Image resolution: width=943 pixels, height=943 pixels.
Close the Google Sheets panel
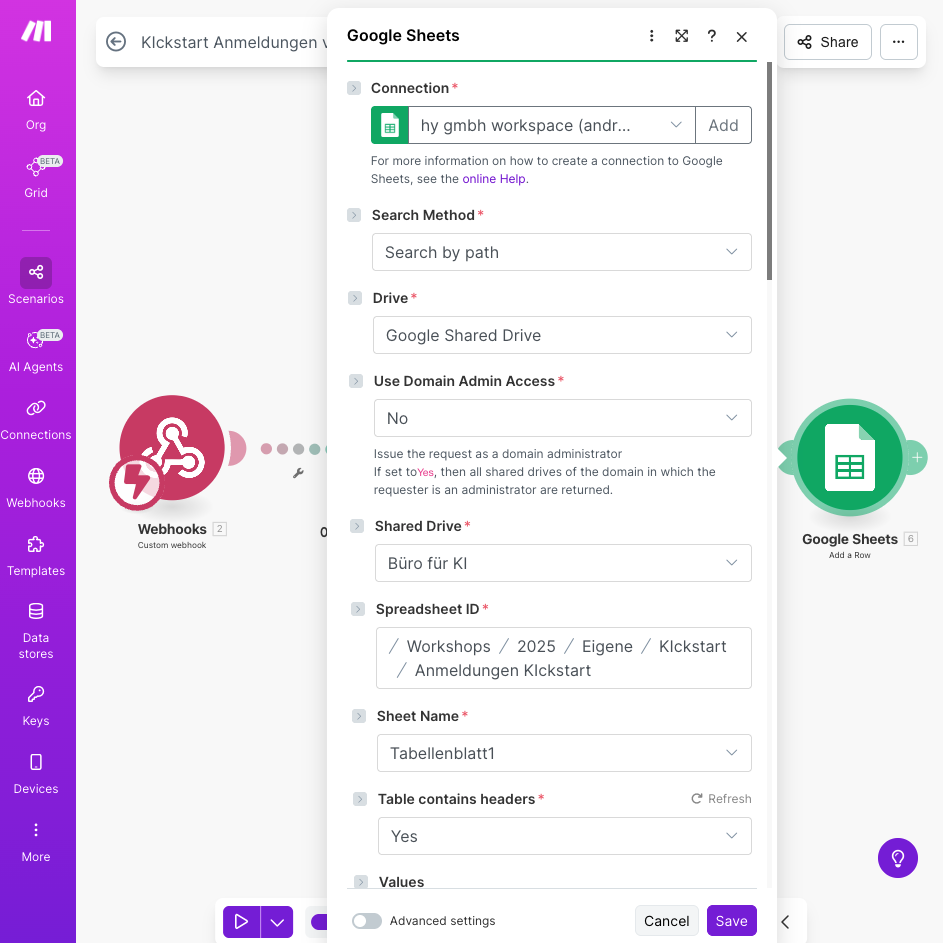coord(742,37)
